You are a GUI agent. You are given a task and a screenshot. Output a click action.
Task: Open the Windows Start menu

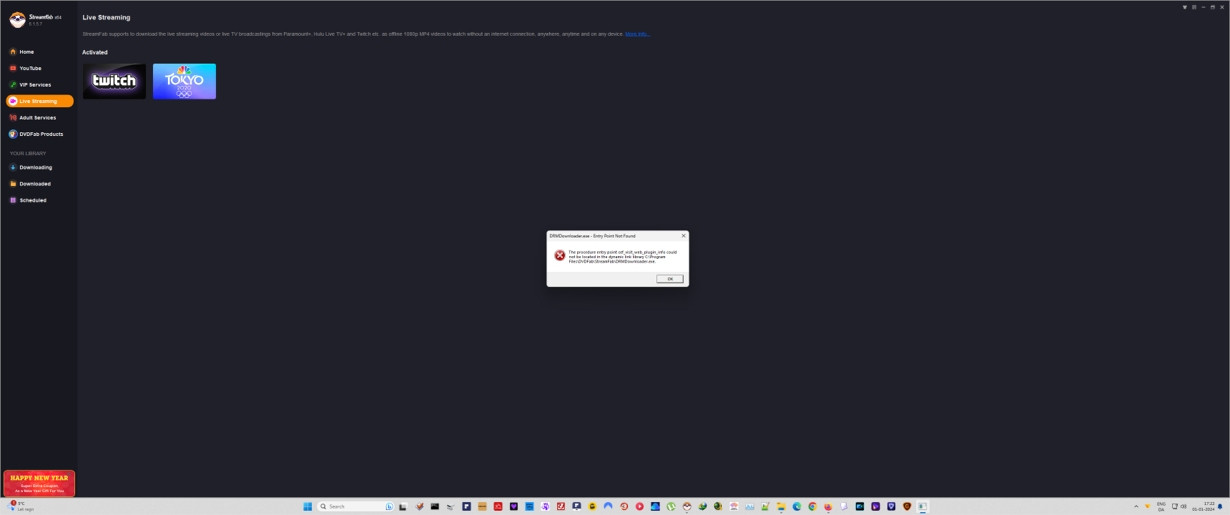(x=307, y=506)
